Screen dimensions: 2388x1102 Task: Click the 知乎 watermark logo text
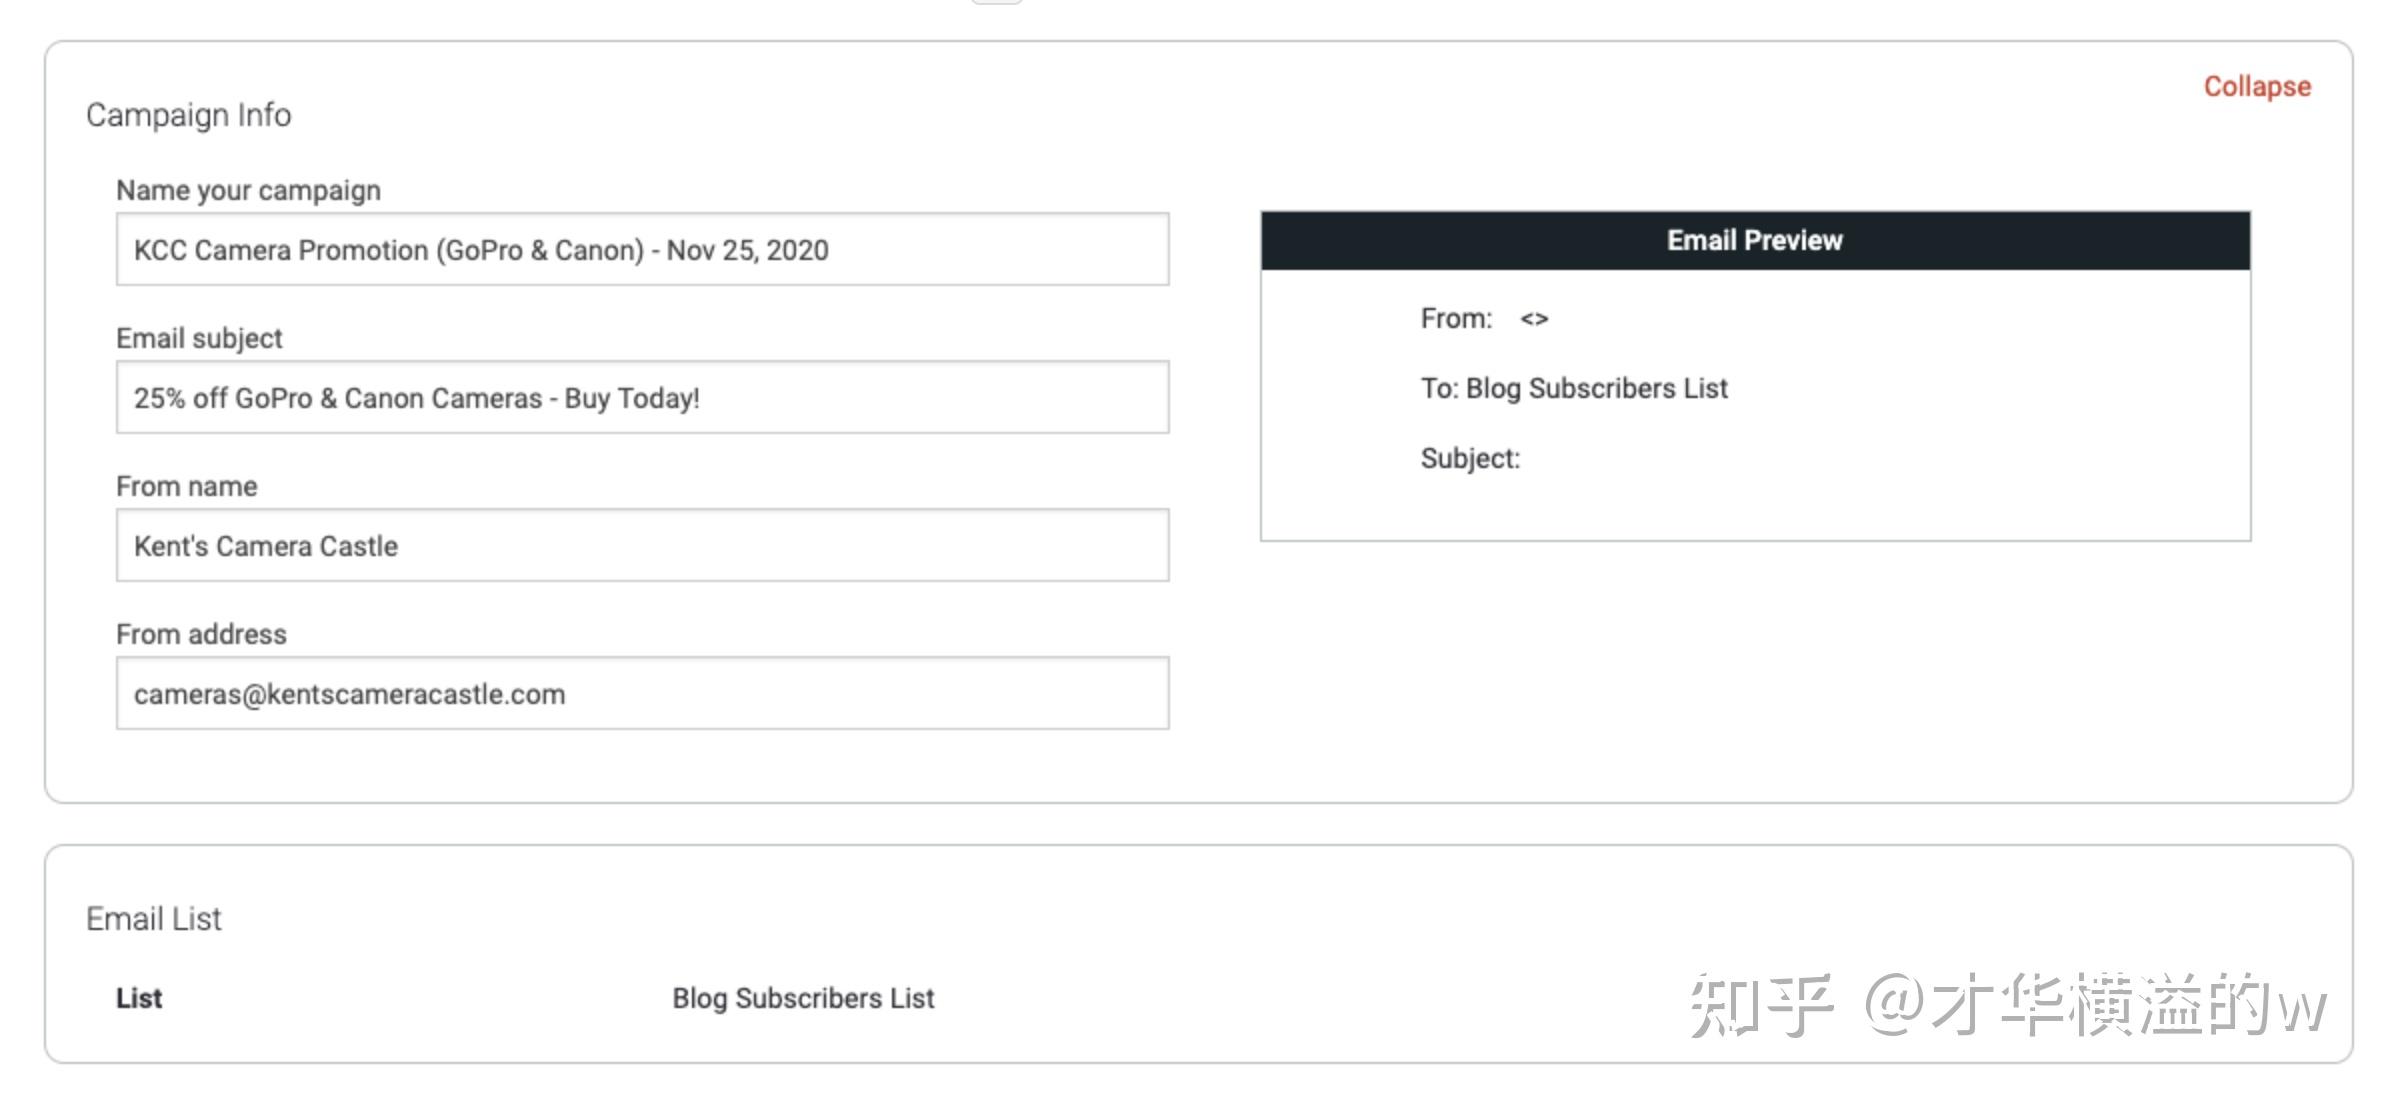1762,1004
